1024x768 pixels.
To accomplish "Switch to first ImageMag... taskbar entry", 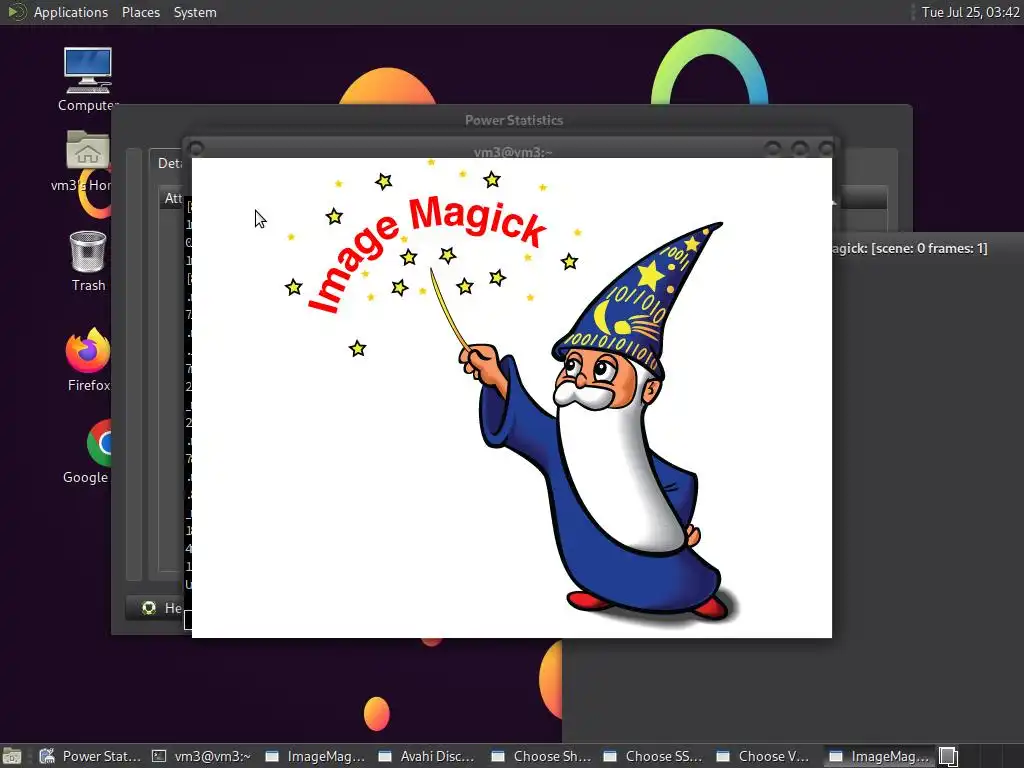I will click(x=315, y=756).
